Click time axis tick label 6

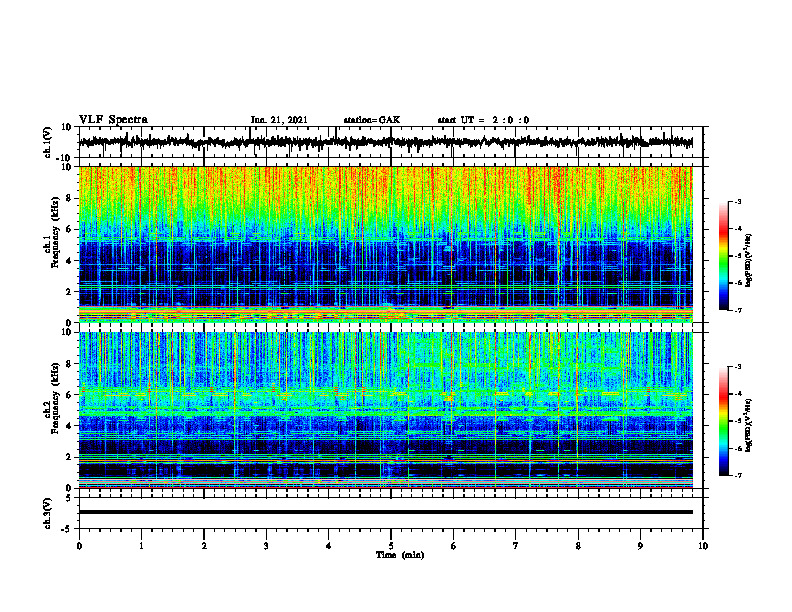453,546
